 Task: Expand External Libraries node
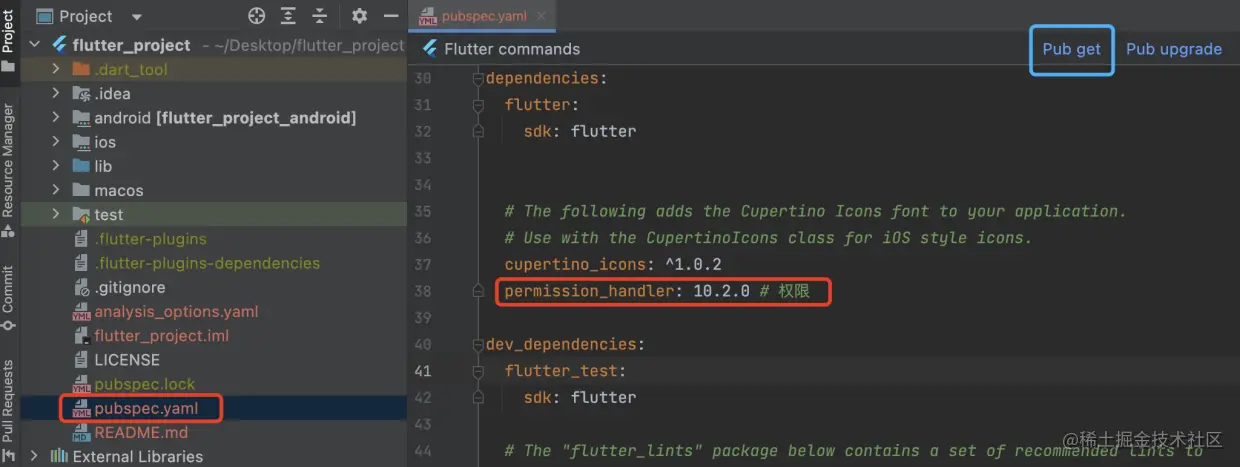coord(36,456)
